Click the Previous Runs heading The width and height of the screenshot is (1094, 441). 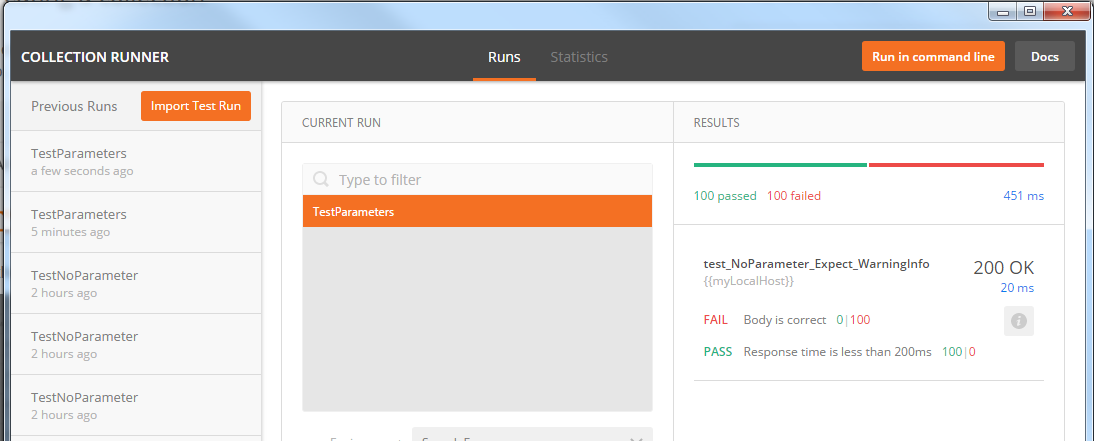(x=74, y=106)
